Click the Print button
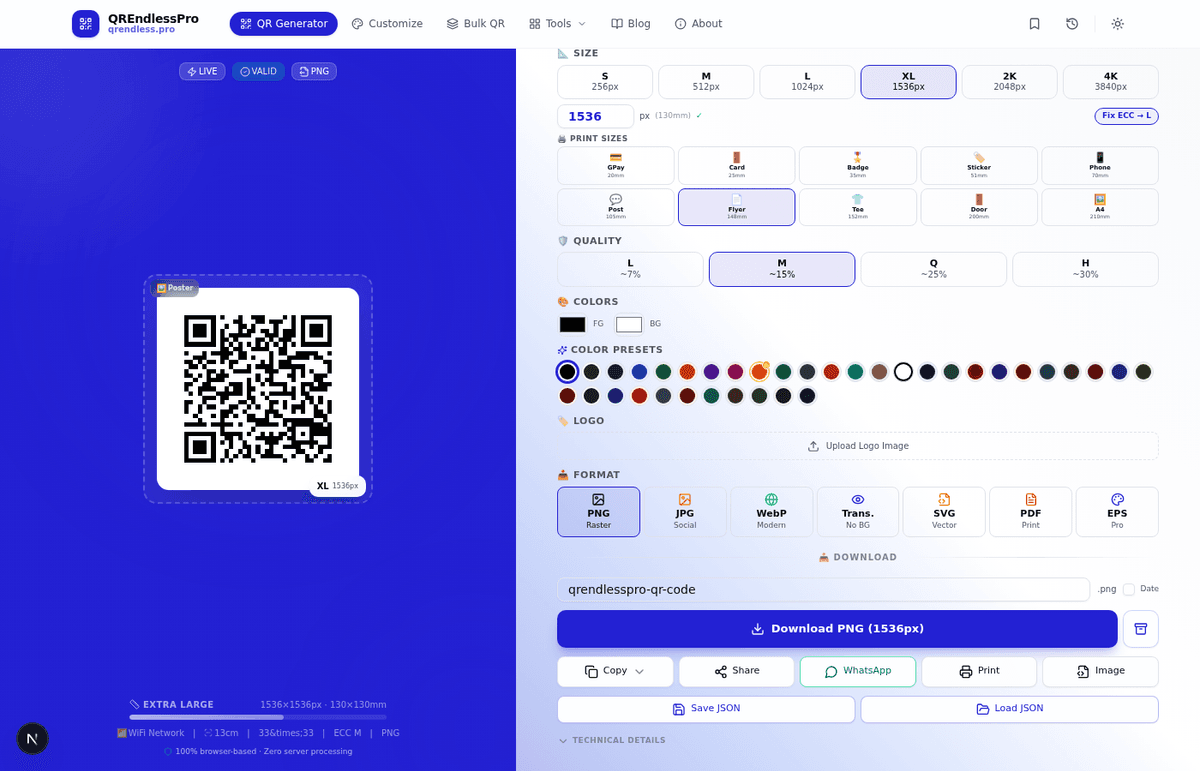Image resolution: width=1200 pixels, height=771 pixels. tap(979, 671)
